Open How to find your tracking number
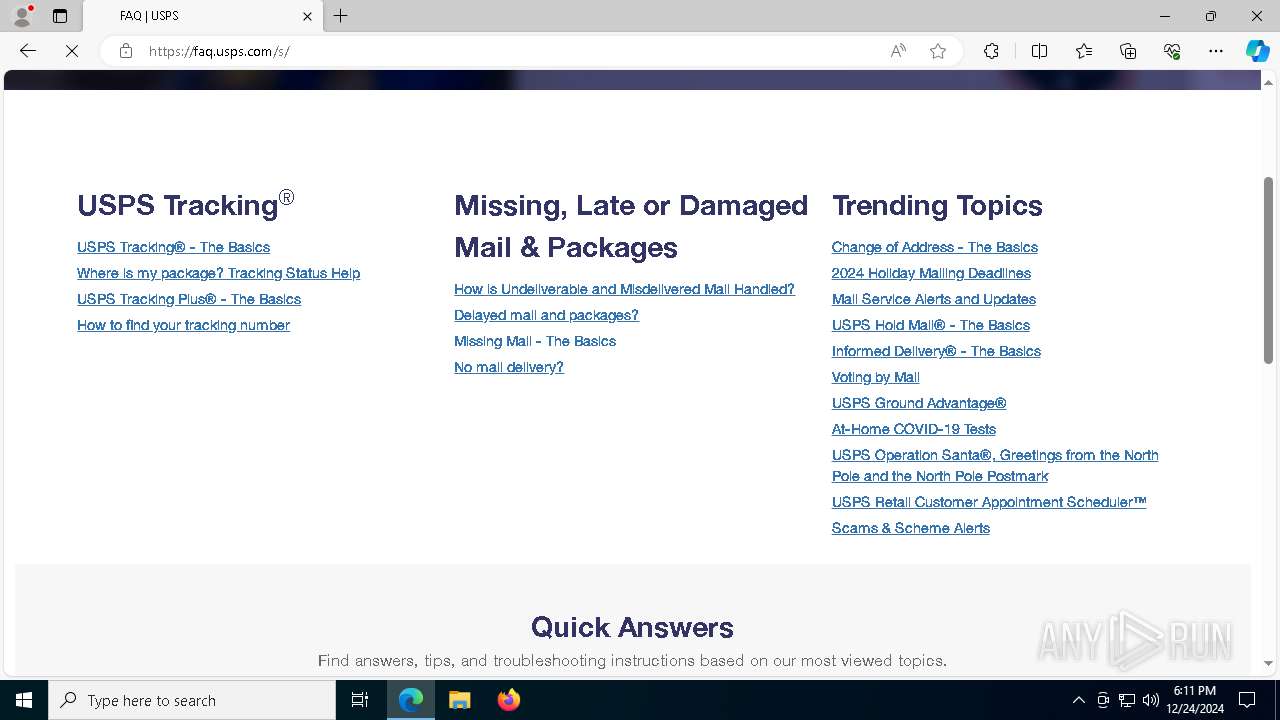Image resolution: width=1280 pixels, height=720 pixels. 183,325
